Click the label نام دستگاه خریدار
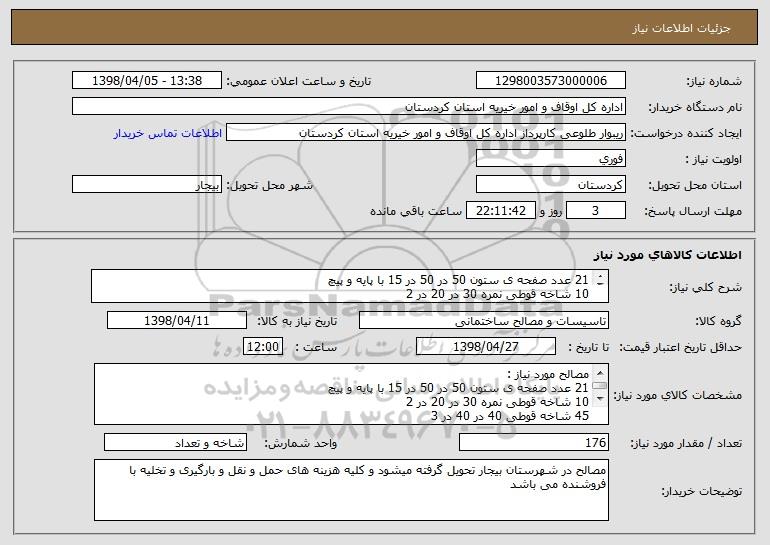The height and width of the screenshot is (545, 770). [x=695, y=108]
